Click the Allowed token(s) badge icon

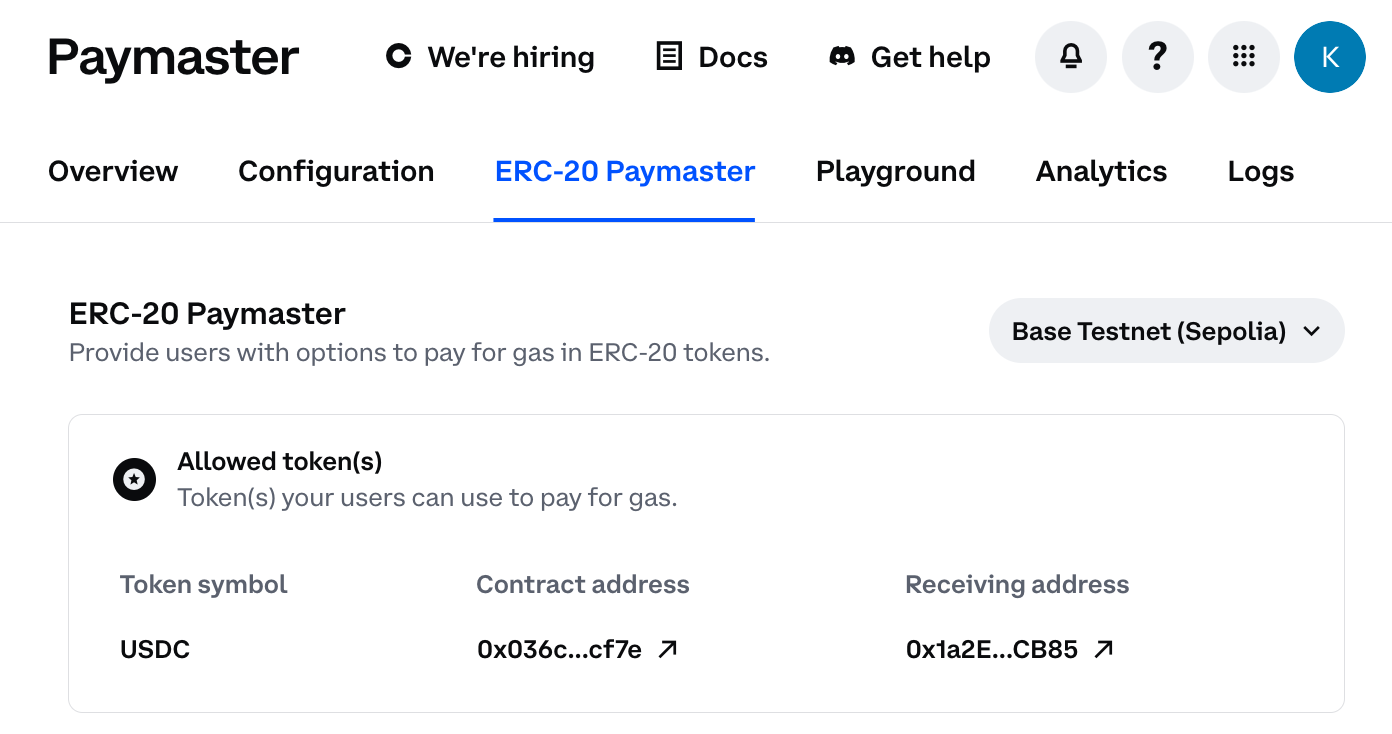tap(134, 479)
